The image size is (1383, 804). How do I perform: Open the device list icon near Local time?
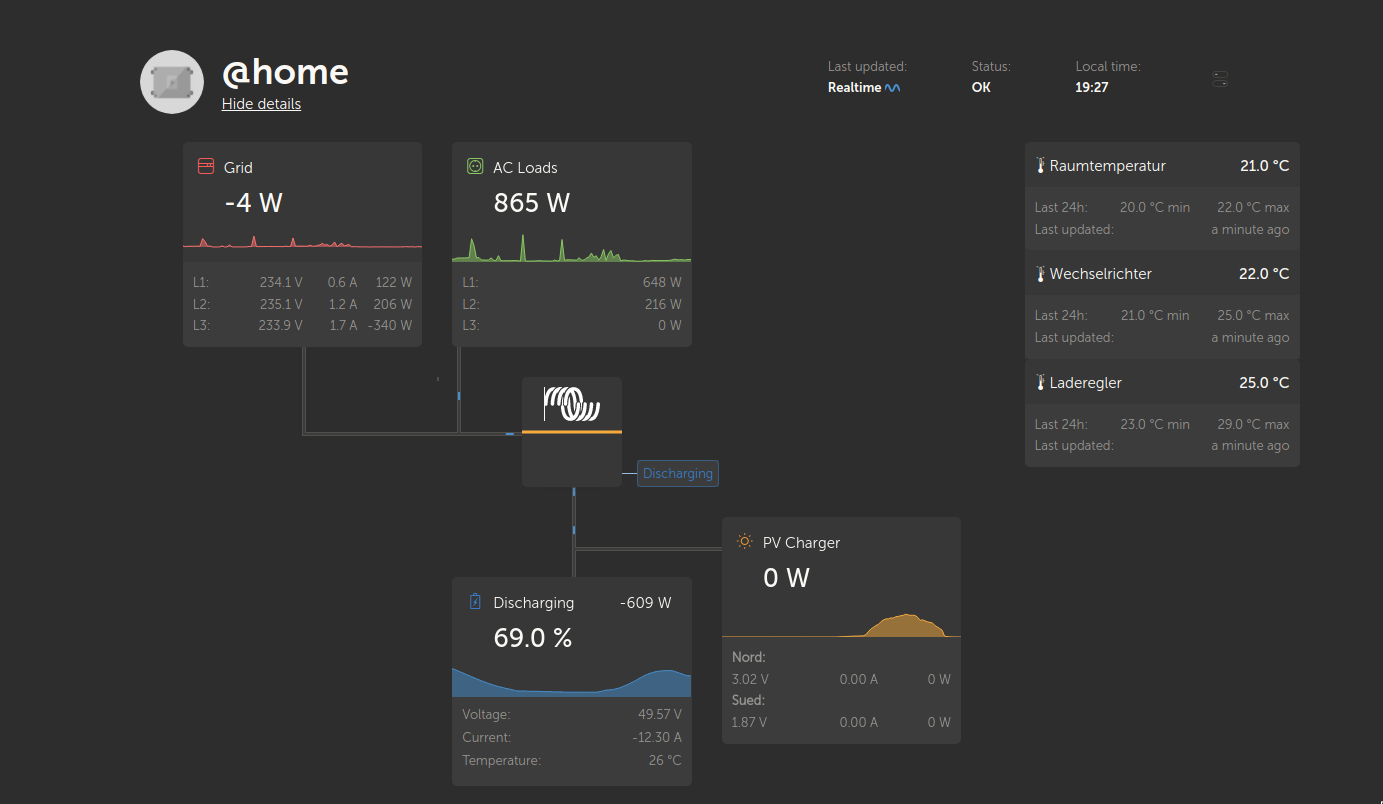(1219, 79)
